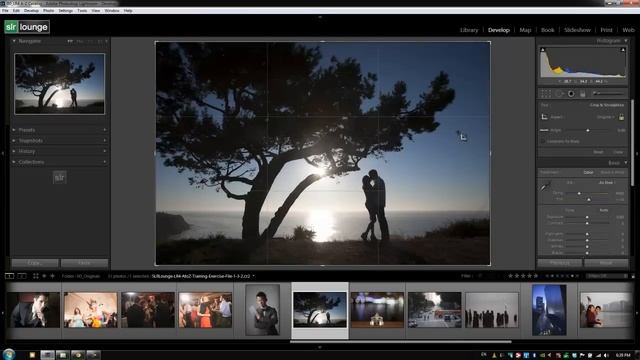Click the Auto tone button

pos(604,210)
